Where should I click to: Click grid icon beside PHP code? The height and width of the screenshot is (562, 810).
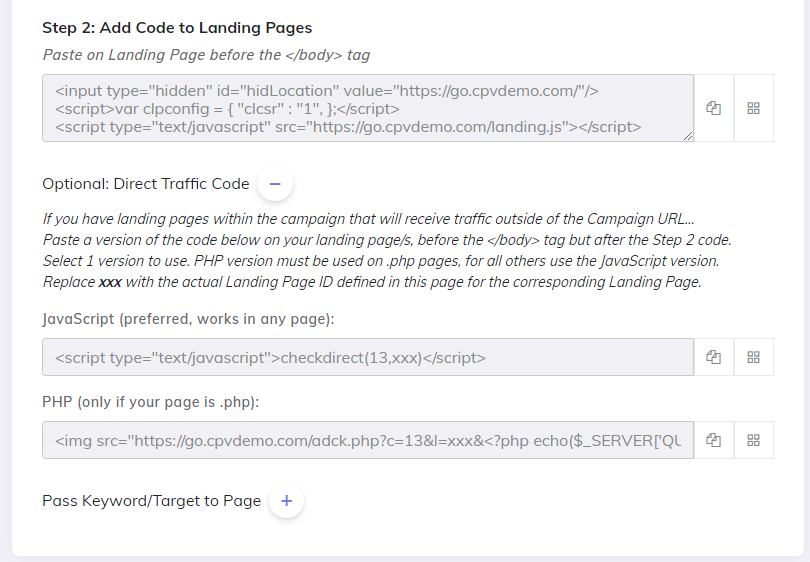(x=754, y=440)
